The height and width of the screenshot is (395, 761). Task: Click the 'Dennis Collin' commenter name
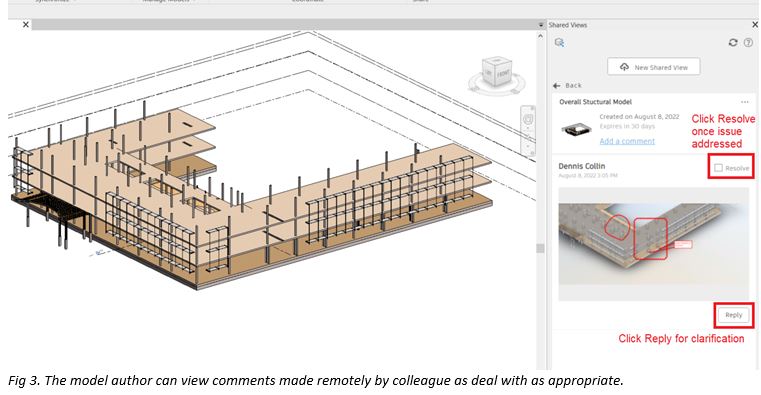pyautogui.click(x=581, y=166)
